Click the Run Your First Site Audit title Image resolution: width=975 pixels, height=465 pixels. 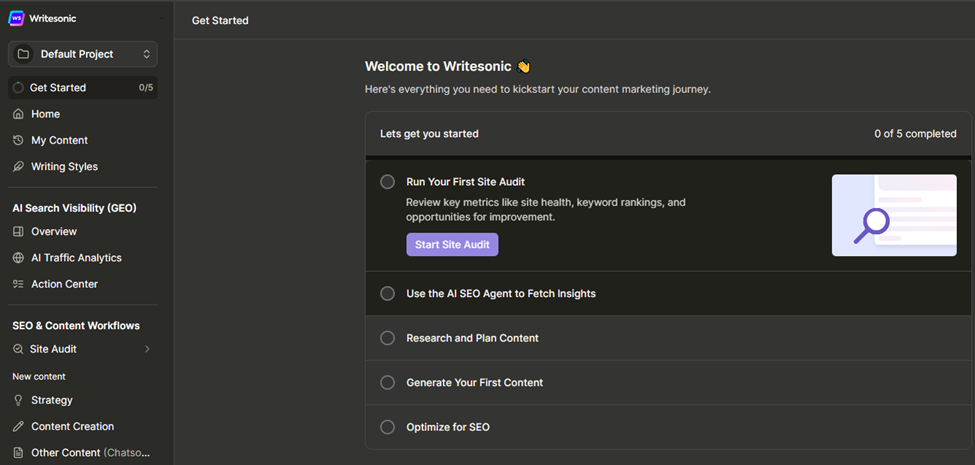[x=466, y=182]
